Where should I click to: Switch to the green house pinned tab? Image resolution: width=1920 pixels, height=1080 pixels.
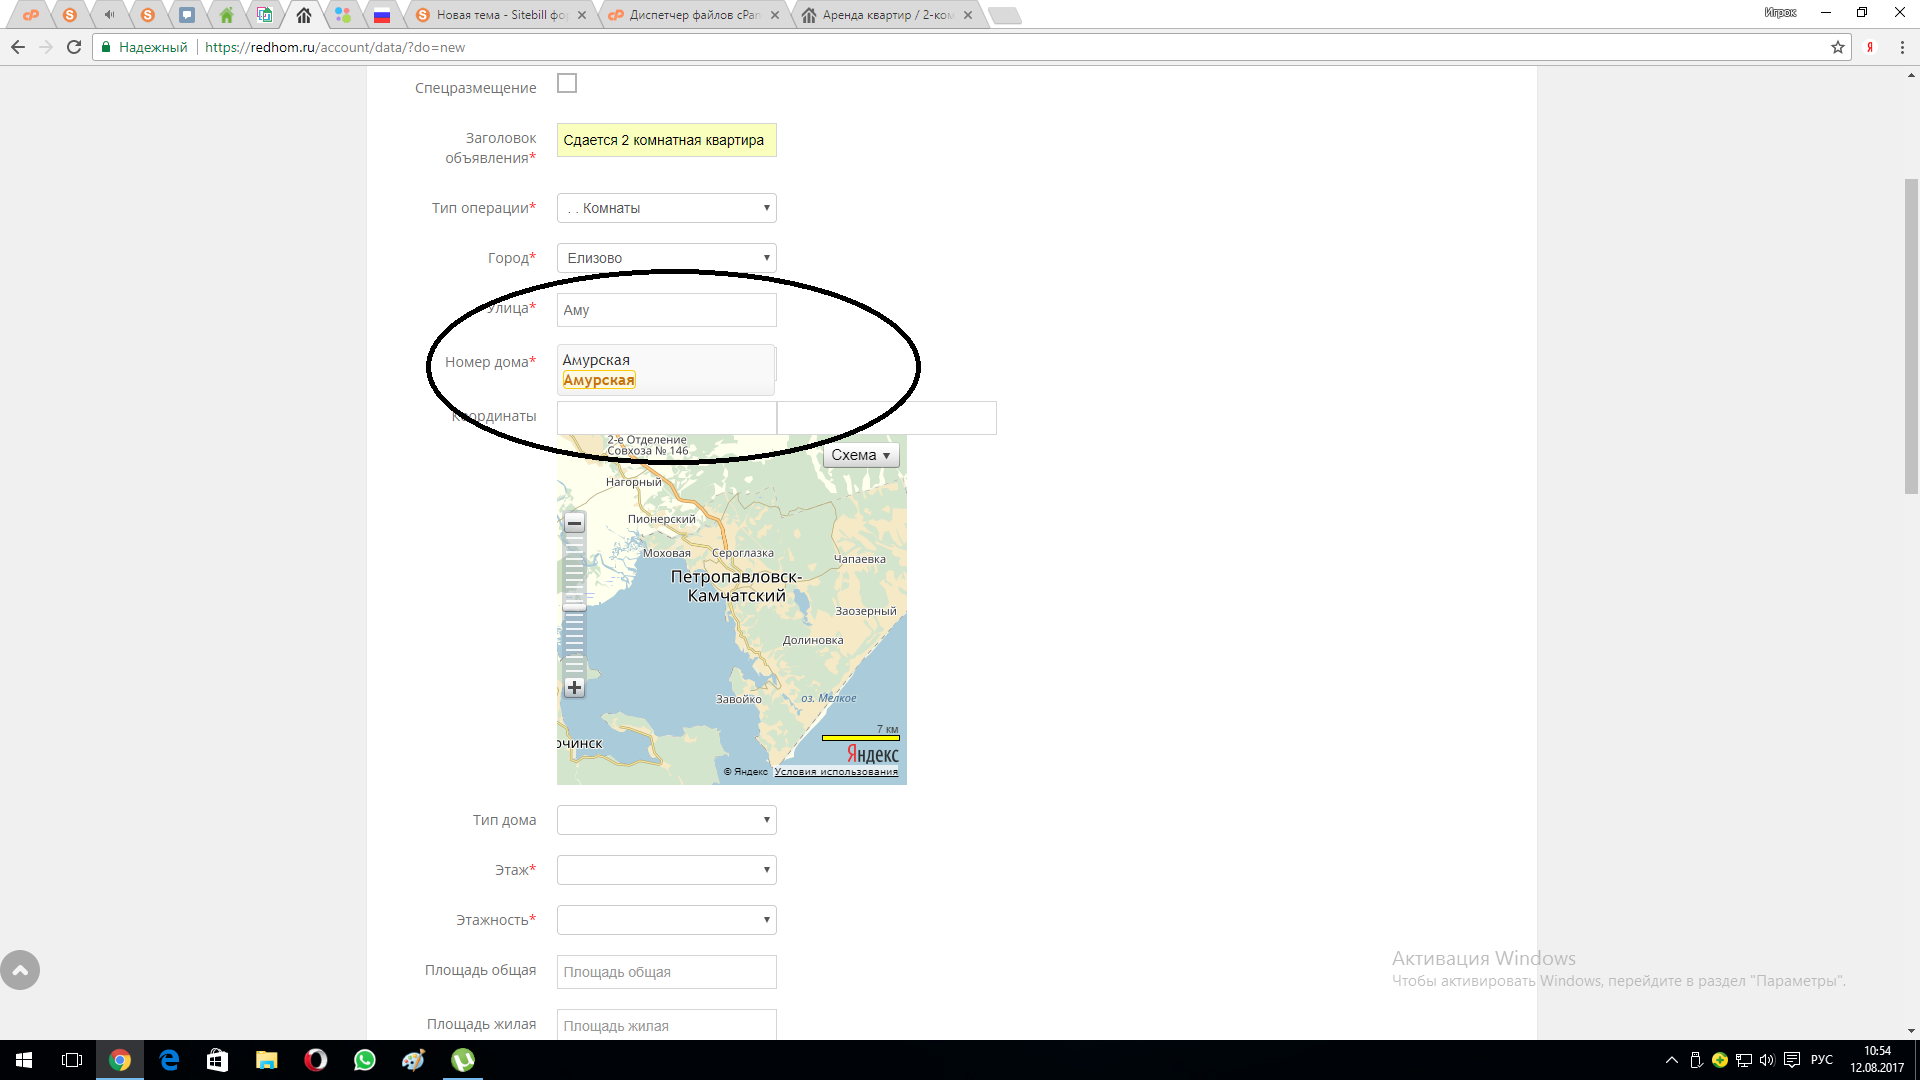[227, 15]
